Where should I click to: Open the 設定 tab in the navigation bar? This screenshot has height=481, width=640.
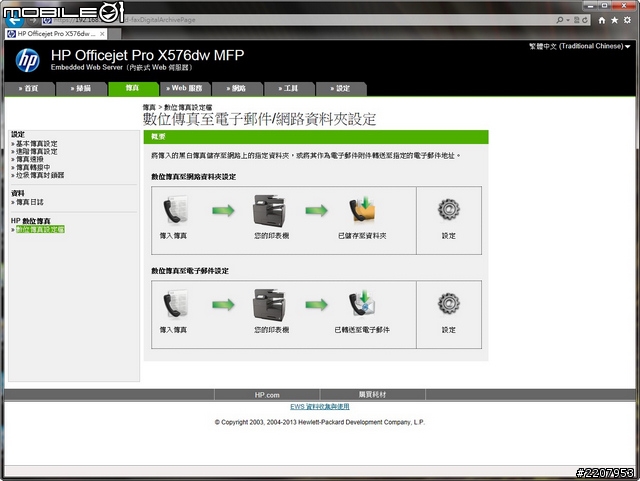click(x=341, y=89)
